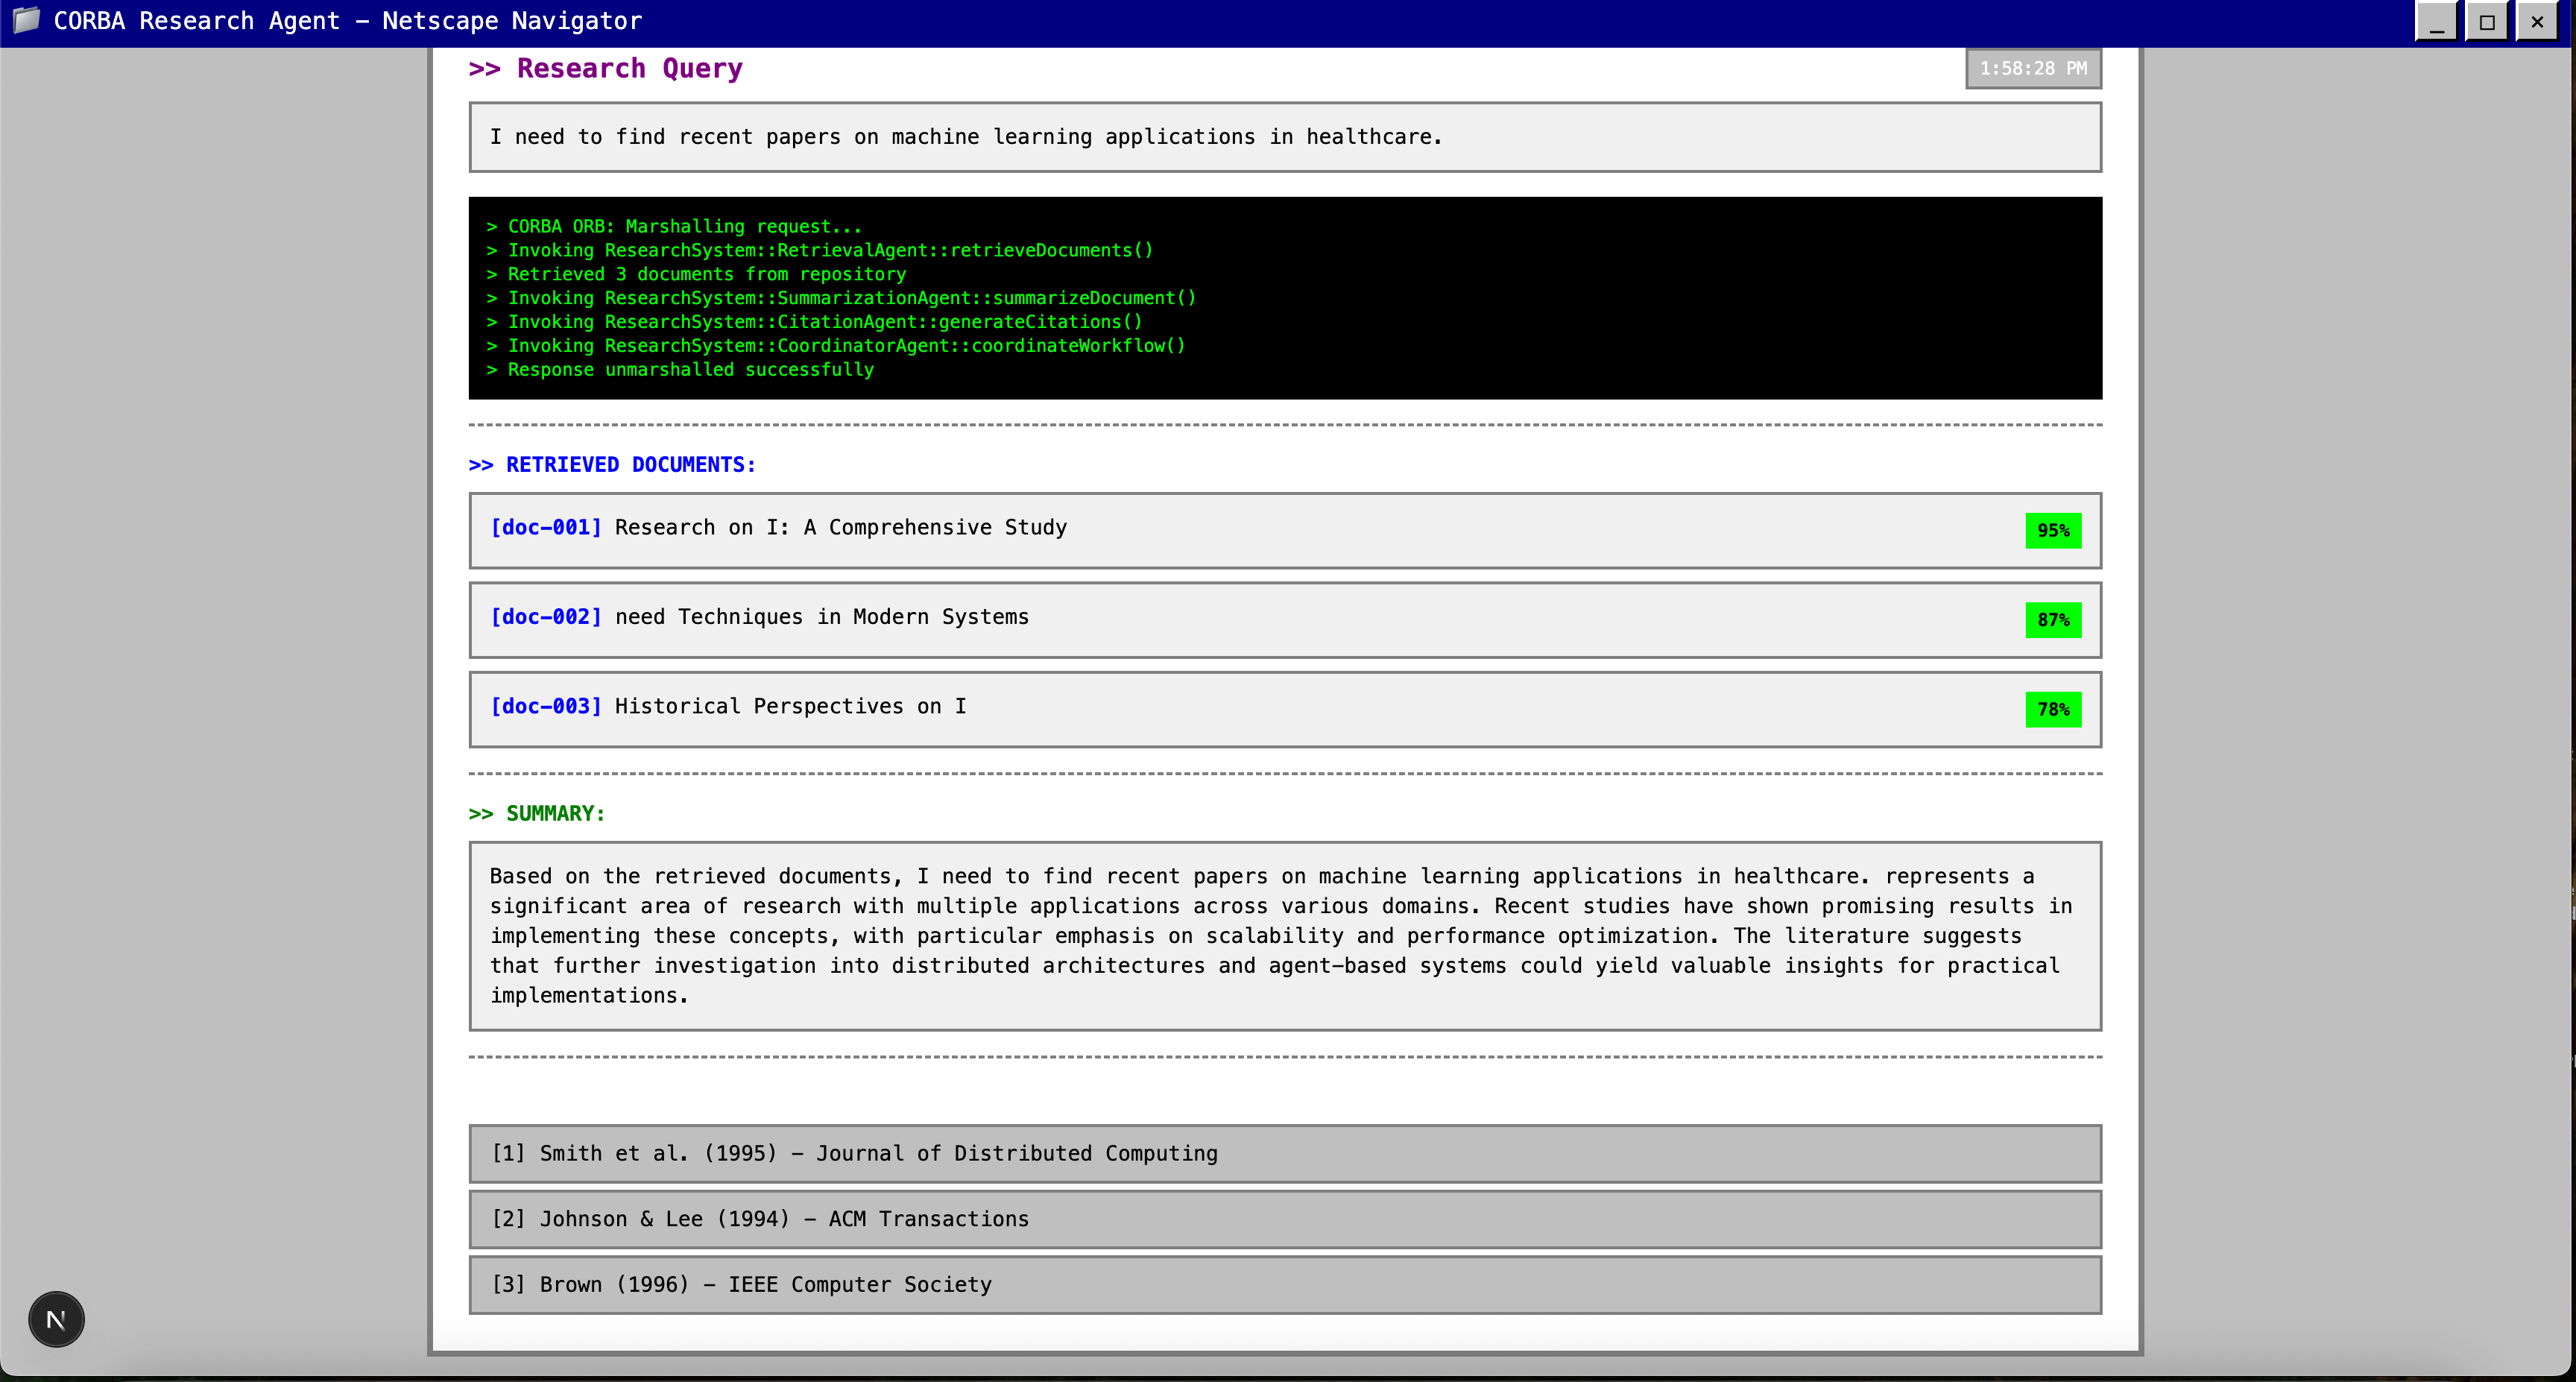Open the doc-002 document link
This screenshot has height=1382, width=2576.
(546, 617)
